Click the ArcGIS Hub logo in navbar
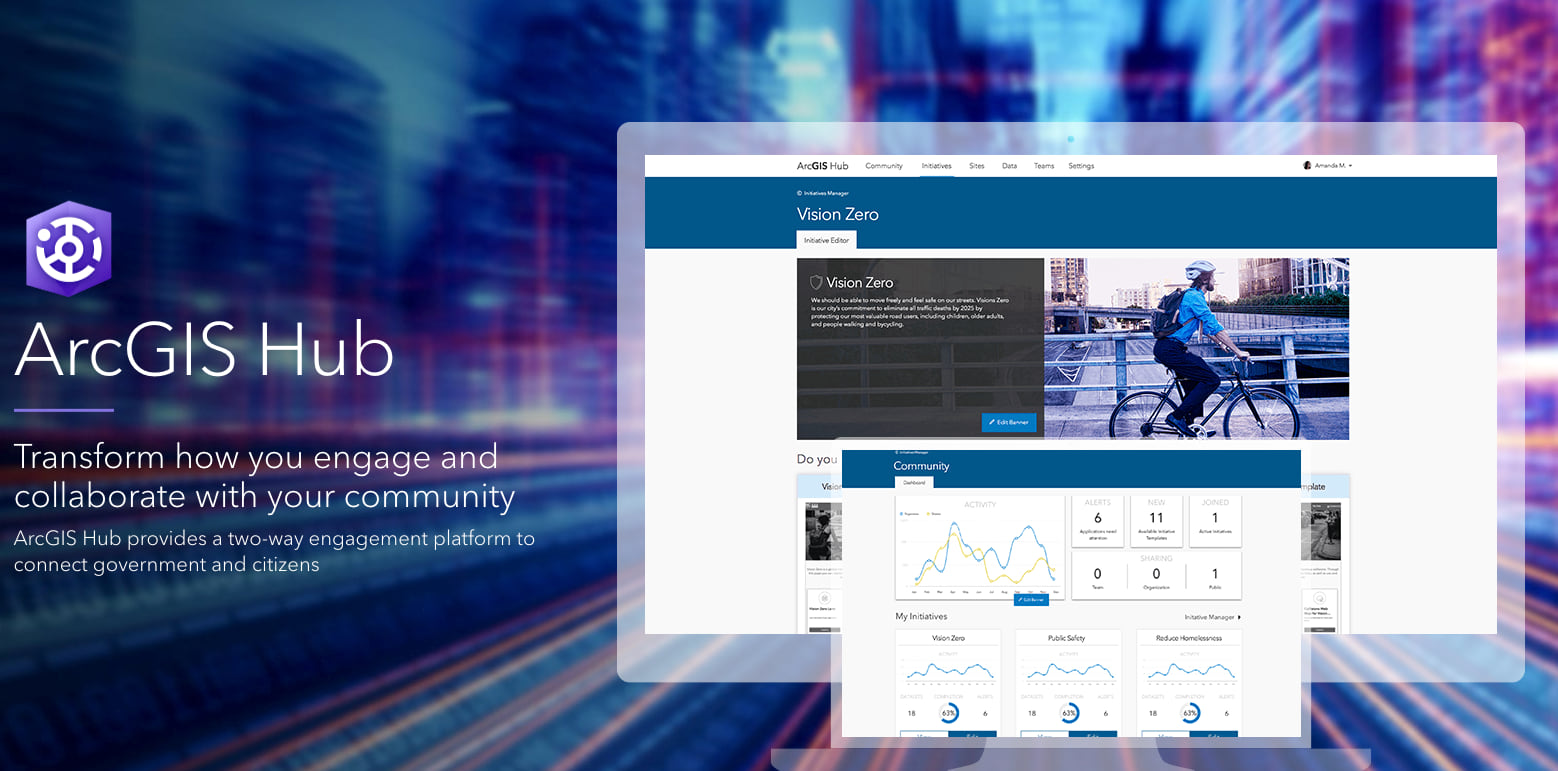This screenshot has height=771, width=1558. coord(822,166)
